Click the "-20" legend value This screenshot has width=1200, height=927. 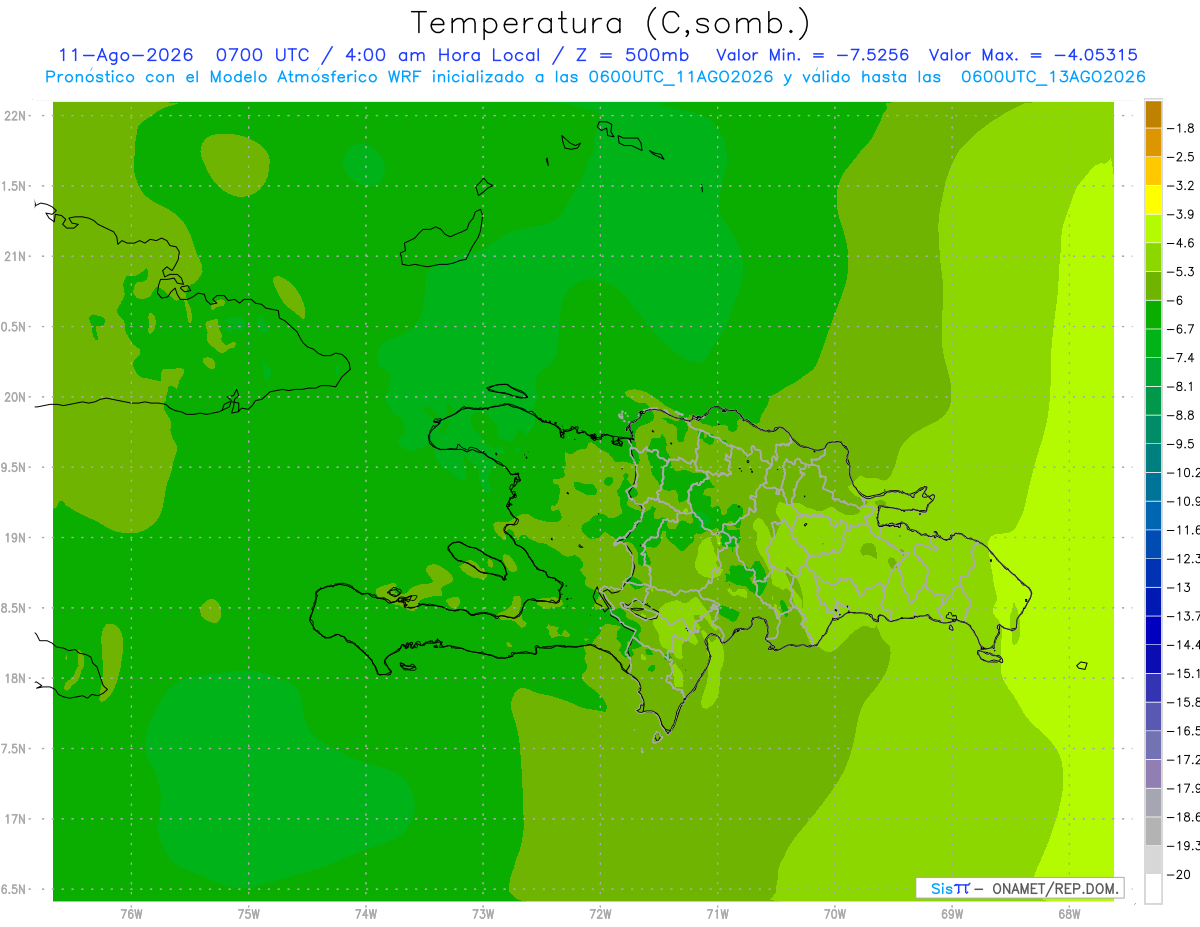1179,874
